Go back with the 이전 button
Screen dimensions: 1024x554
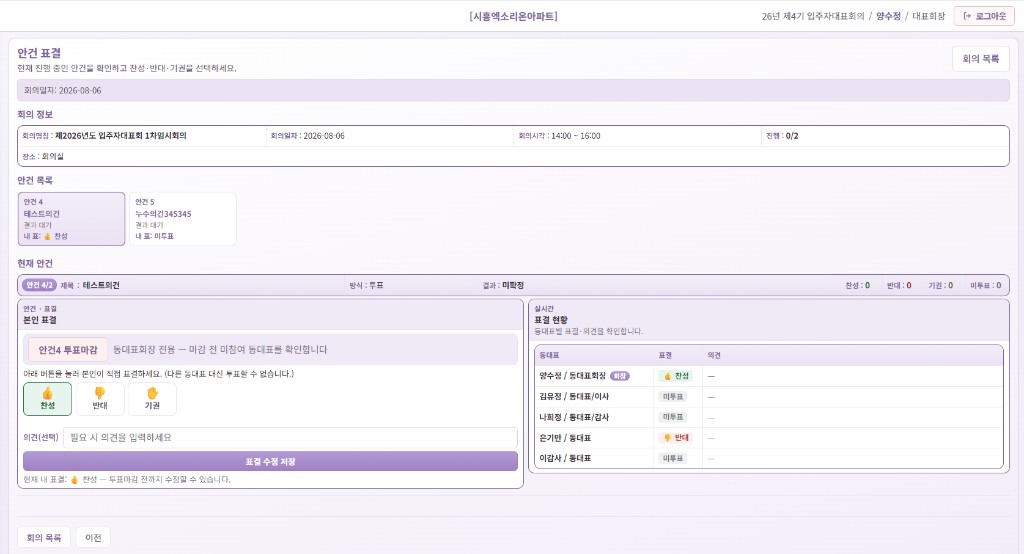(93, 538)
